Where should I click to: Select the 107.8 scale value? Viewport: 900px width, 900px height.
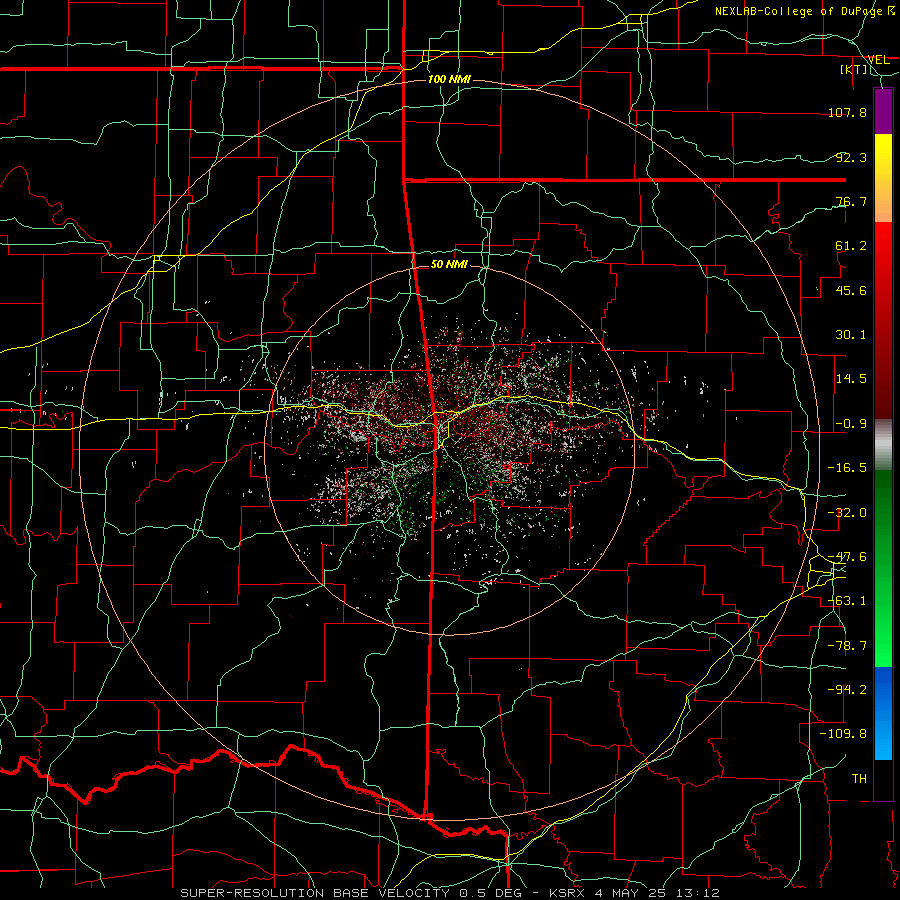tap(847, 112)
